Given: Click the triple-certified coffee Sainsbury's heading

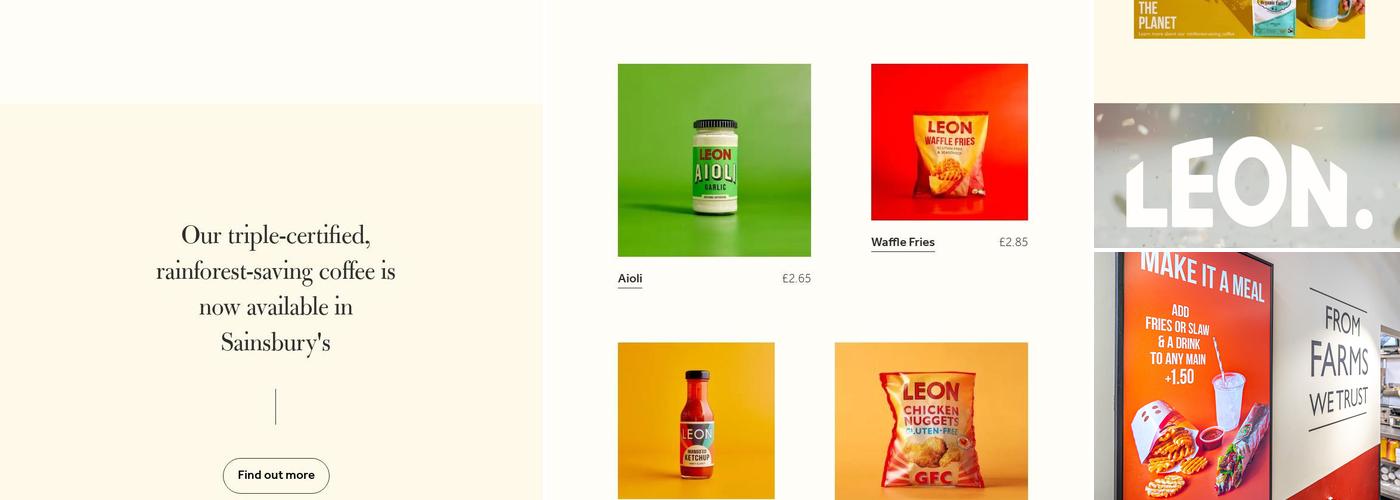Looking at the screenshot, I should click(276, 289).
